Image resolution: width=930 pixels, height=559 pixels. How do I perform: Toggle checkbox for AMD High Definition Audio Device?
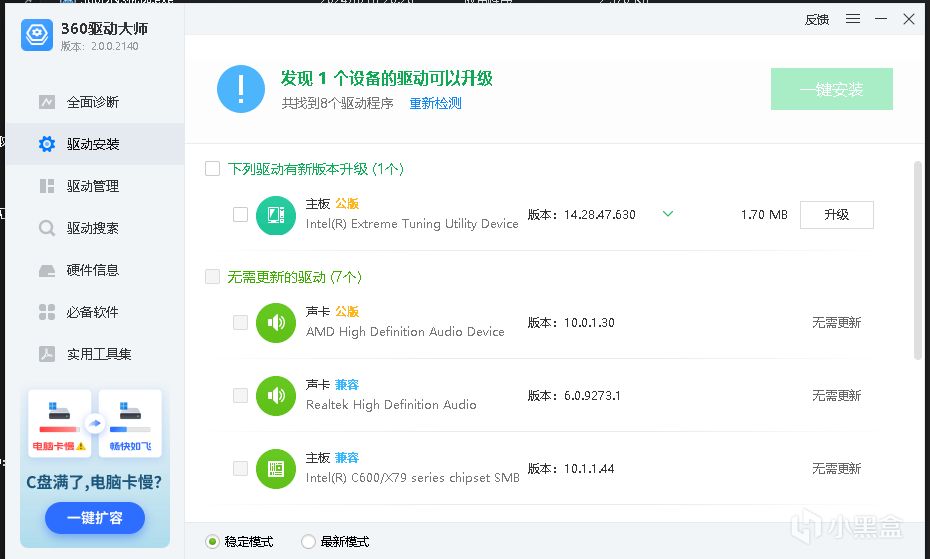[240, 322]
